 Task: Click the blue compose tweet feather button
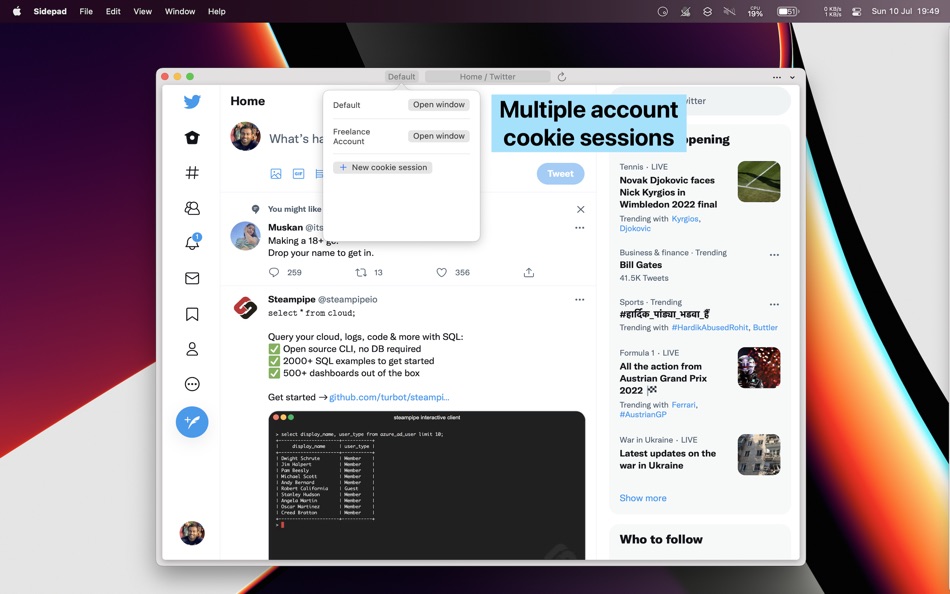click(x=192, y=422)
